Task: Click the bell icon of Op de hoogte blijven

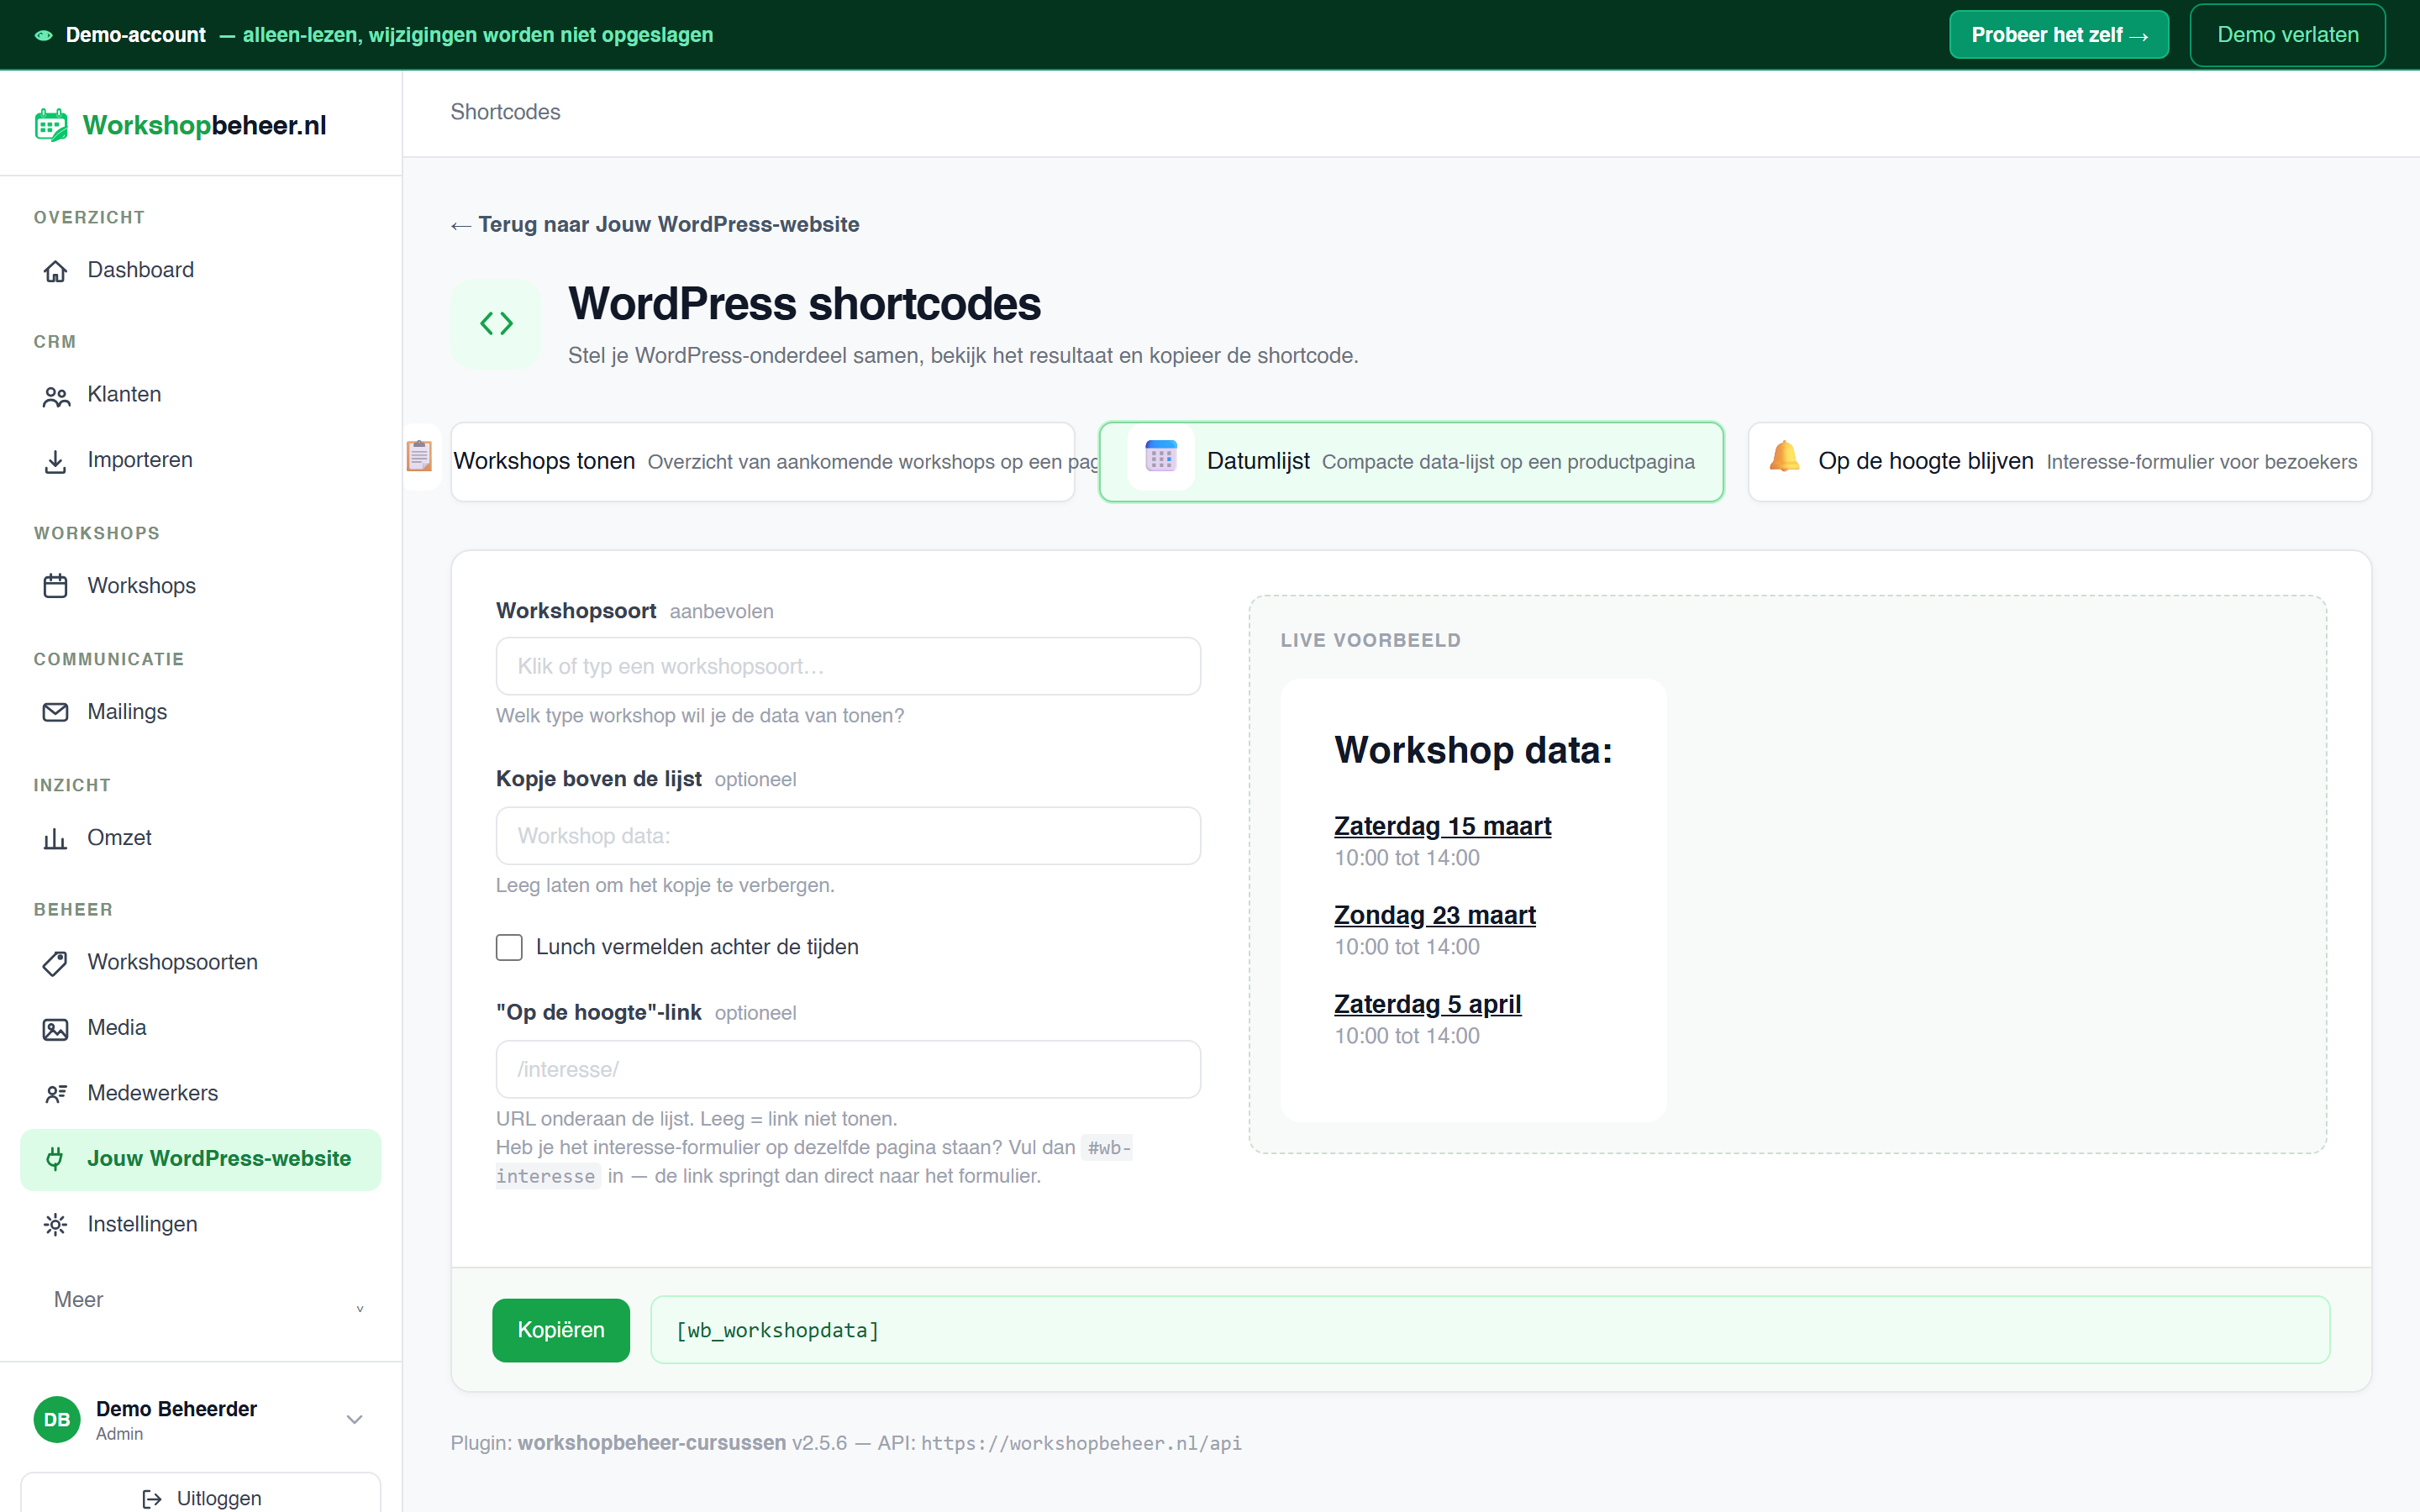Action: [x=1784, y=457]
